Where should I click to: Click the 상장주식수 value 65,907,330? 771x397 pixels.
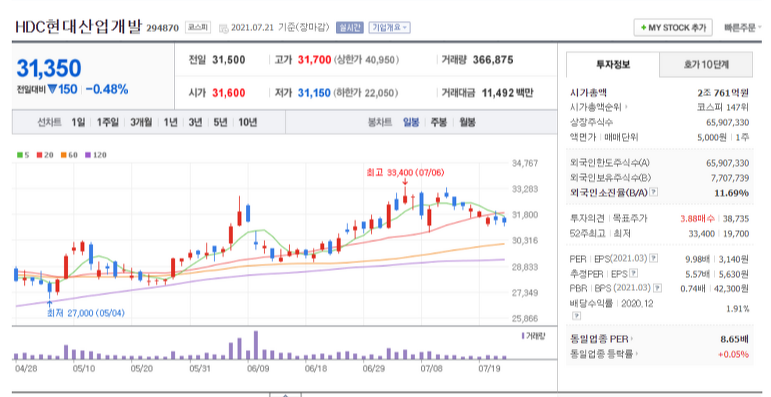point(728,122)
